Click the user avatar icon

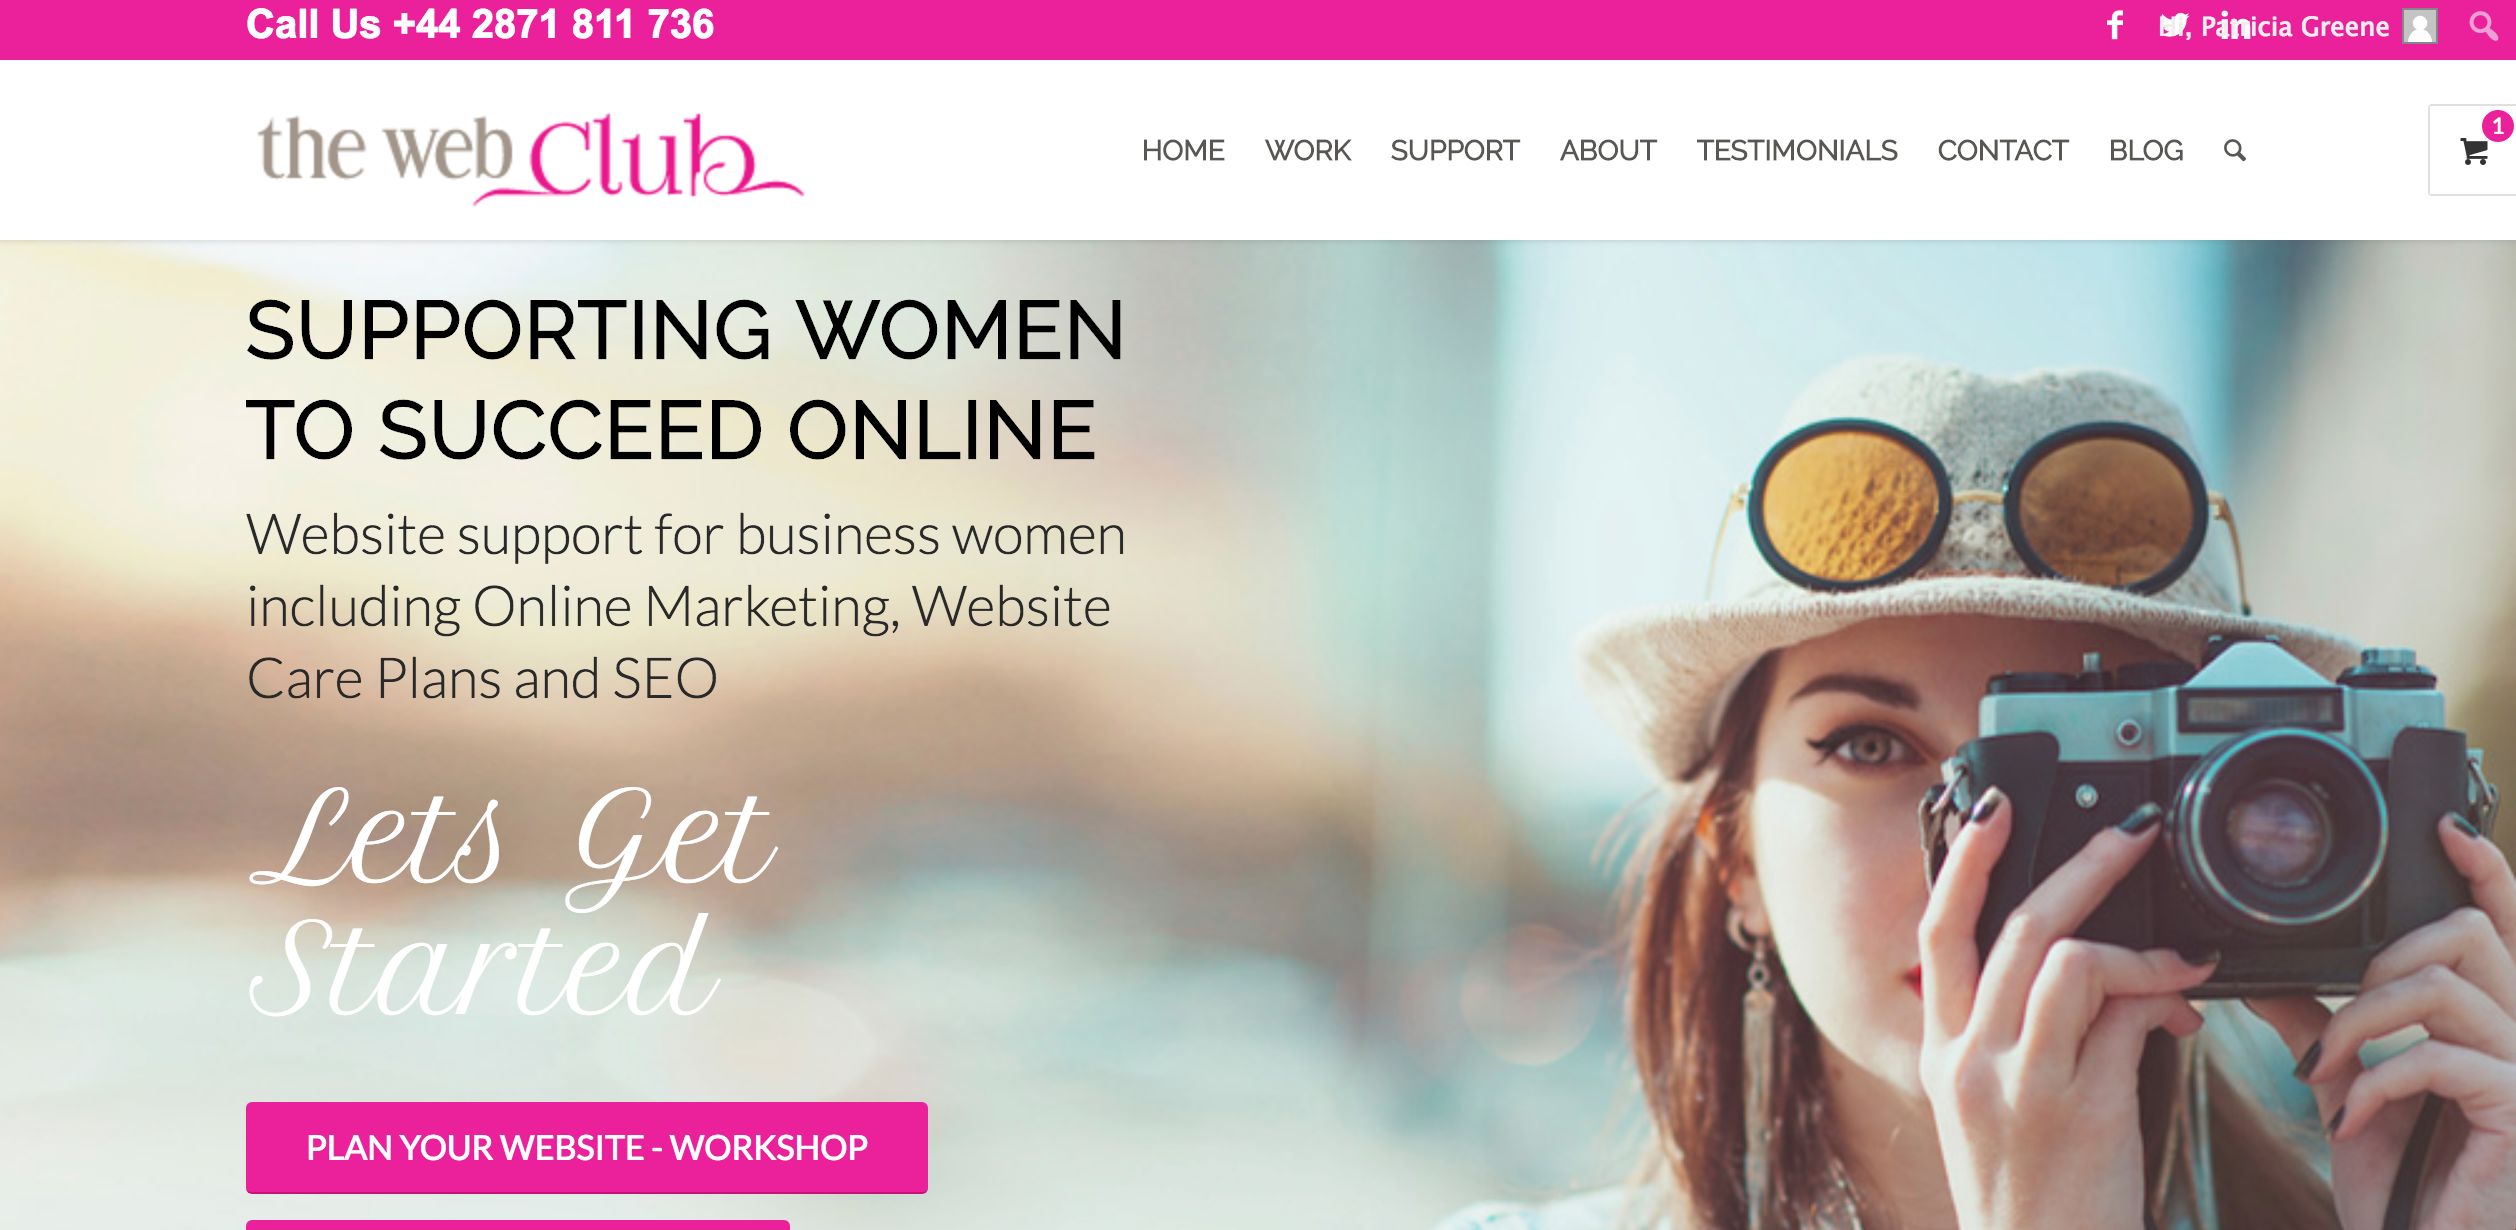point(2420,26)
